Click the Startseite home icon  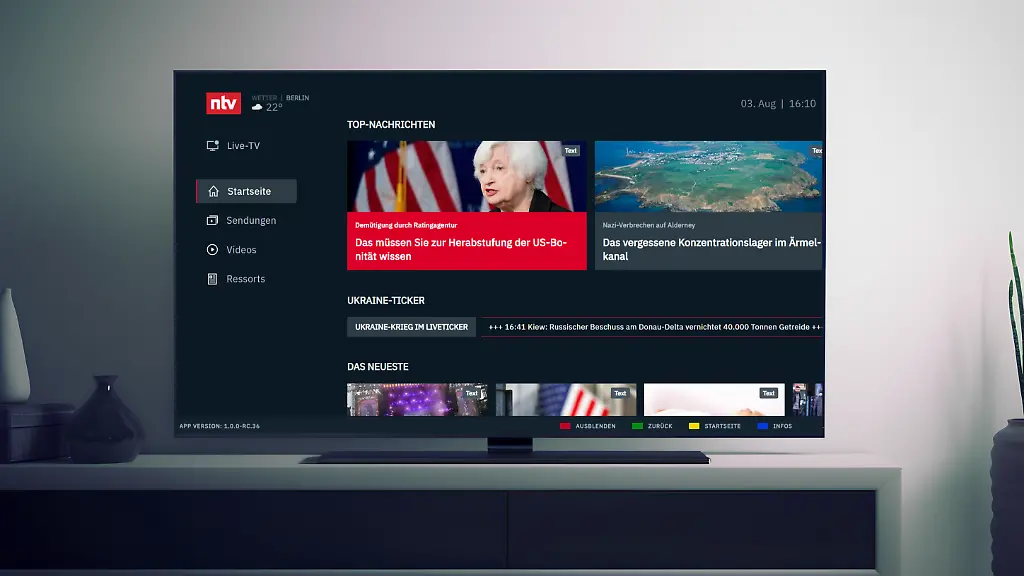(213, 192)
